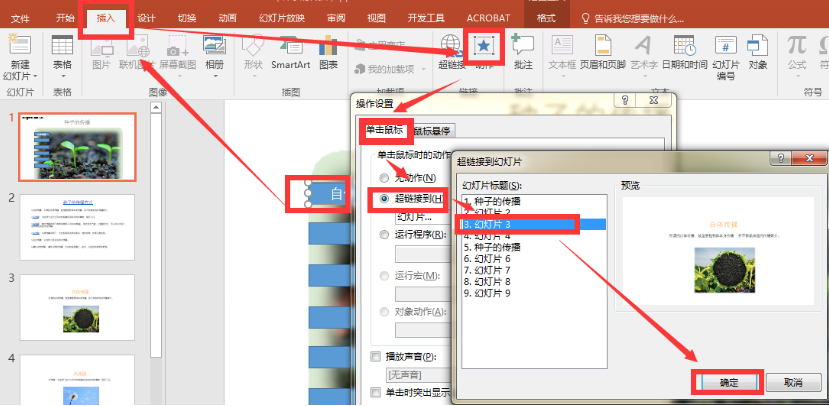Enable the 播放声音 checkbox
The width and height of the screenshot is (829, 406).
tap(376, 355)
